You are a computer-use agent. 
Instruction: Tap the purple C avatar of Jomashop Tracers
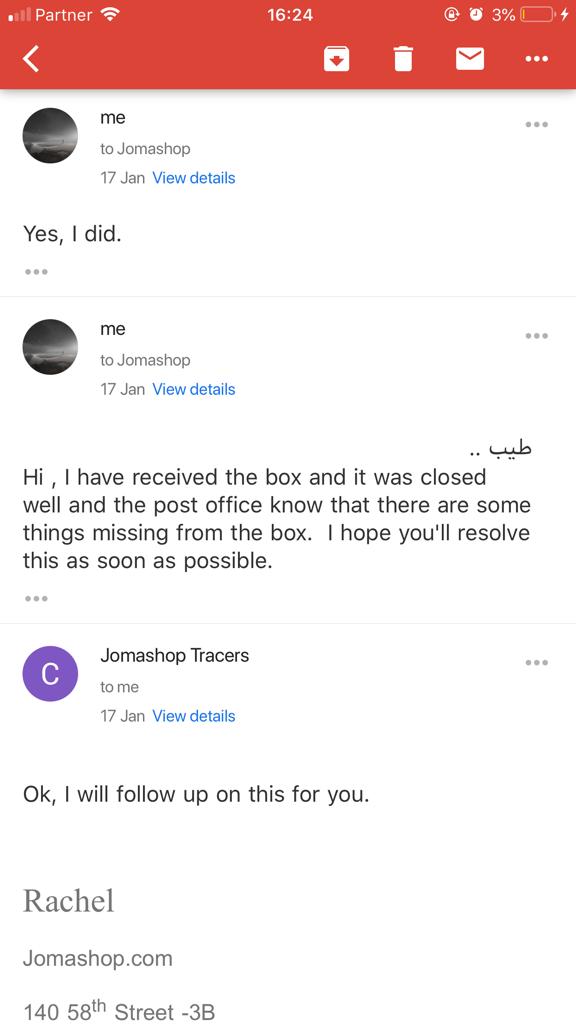click(x=50, y=674)
